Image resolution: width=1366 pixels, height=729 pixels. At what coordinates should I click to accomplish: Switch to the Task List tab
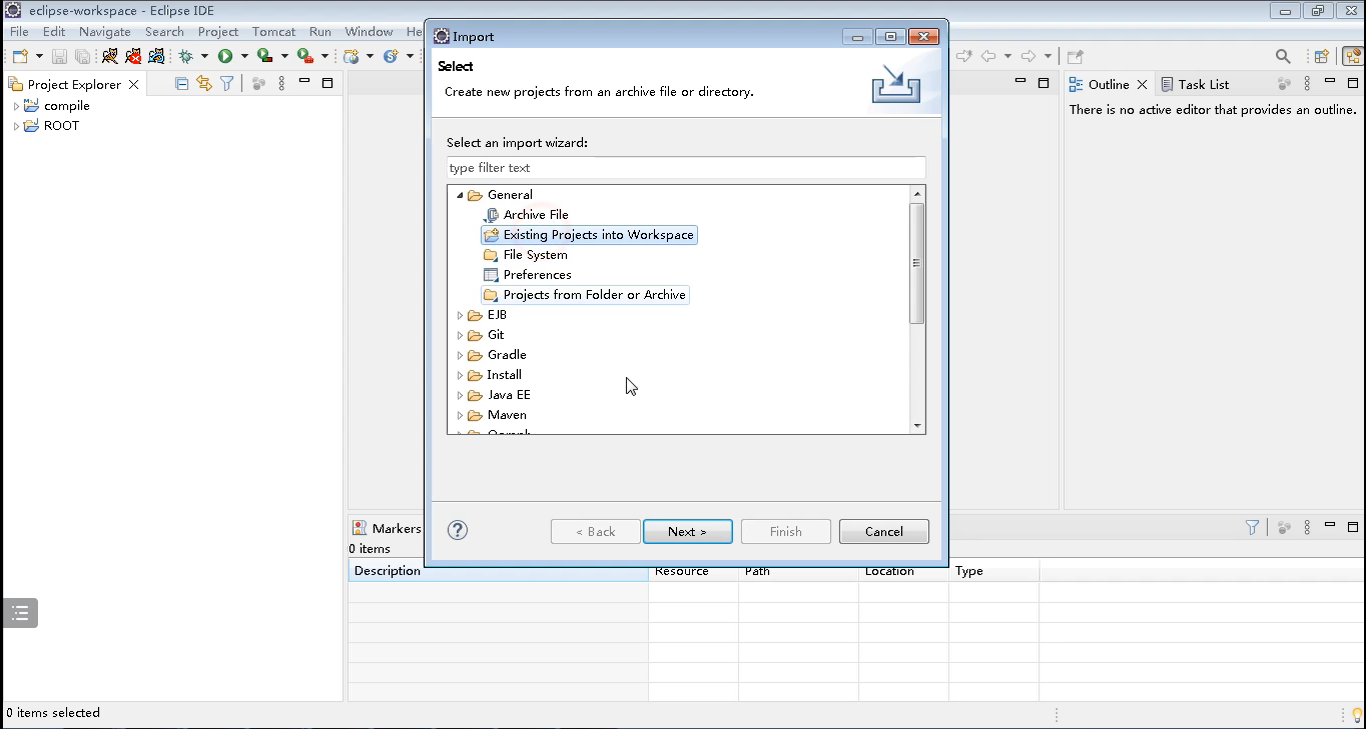click(1195, 85)
